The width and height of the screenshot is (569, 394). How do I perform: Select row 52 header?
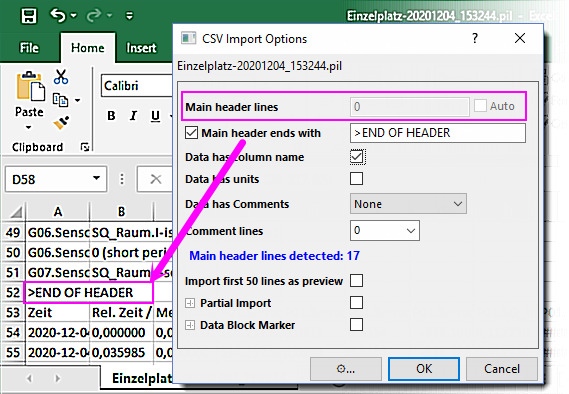pos(13,292)
